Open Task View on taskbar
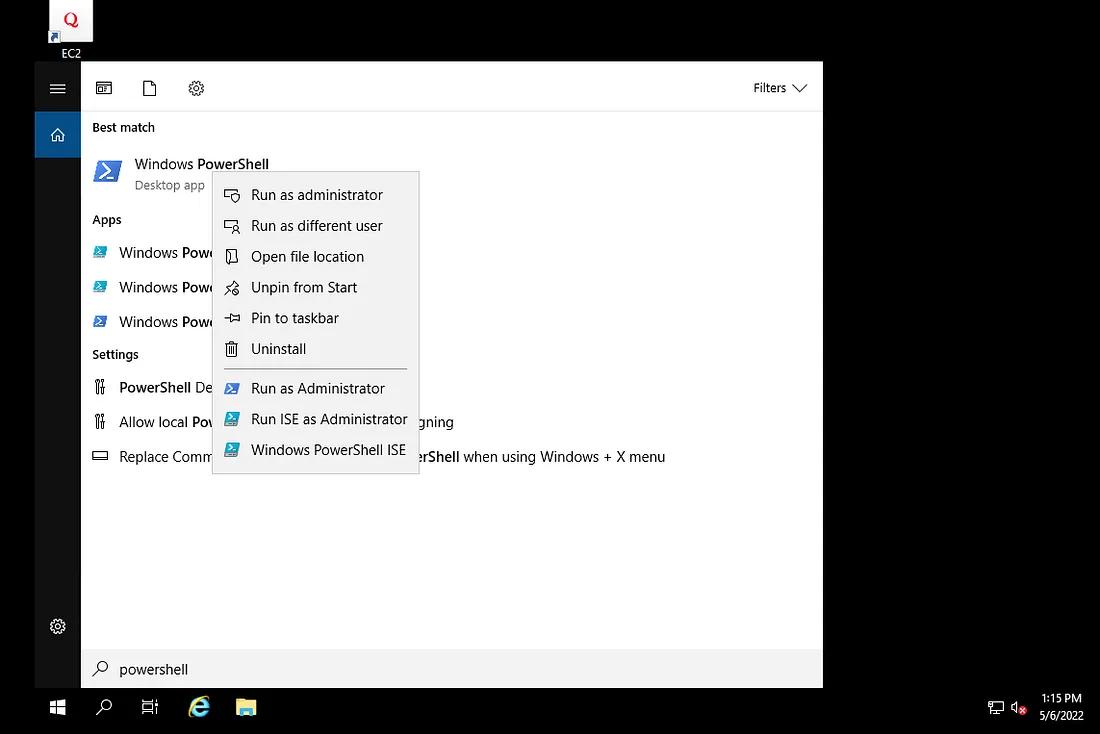 (x=150, y=707)
